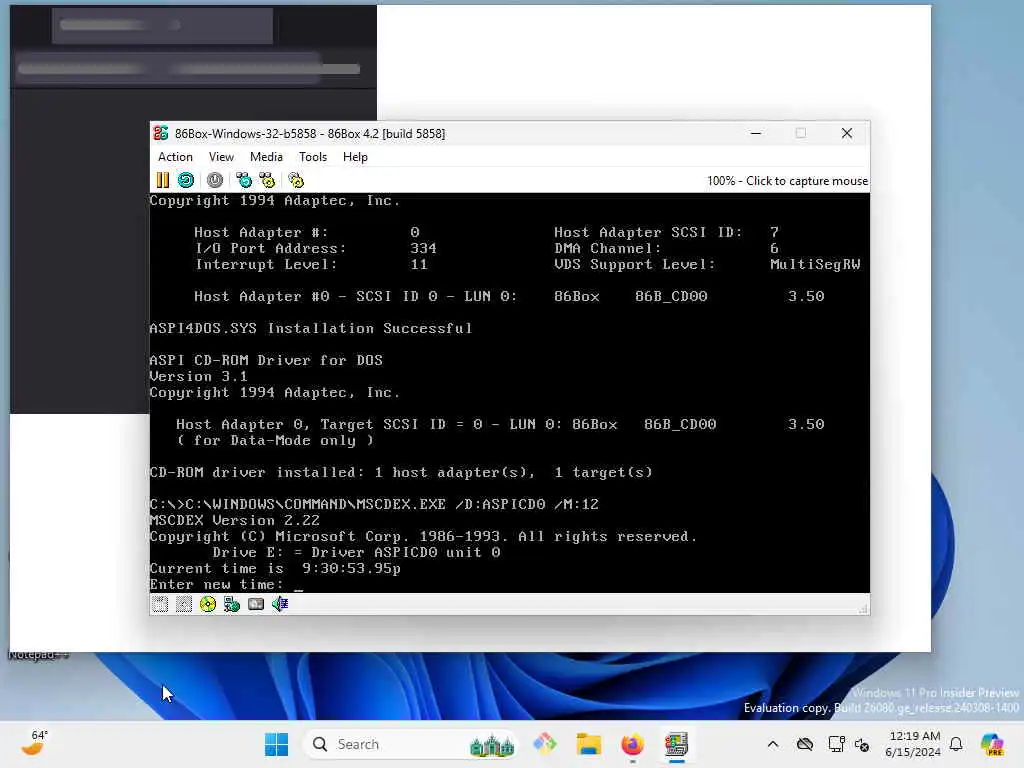Open the Media menu

[266, 157]
